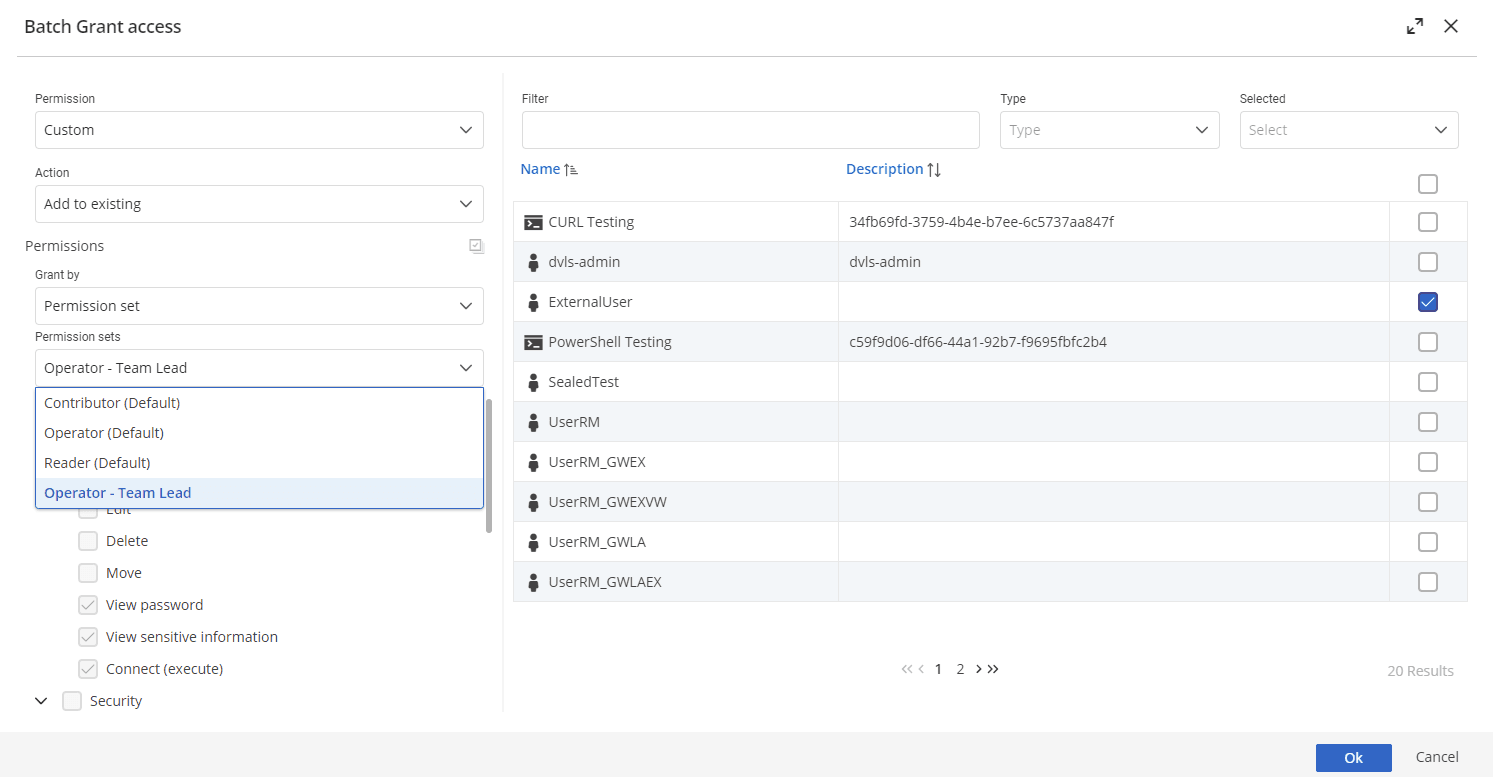Screen dimensions: 1493x777
Task: Click inside the Filter input field
Action: (x=750, y=129)
